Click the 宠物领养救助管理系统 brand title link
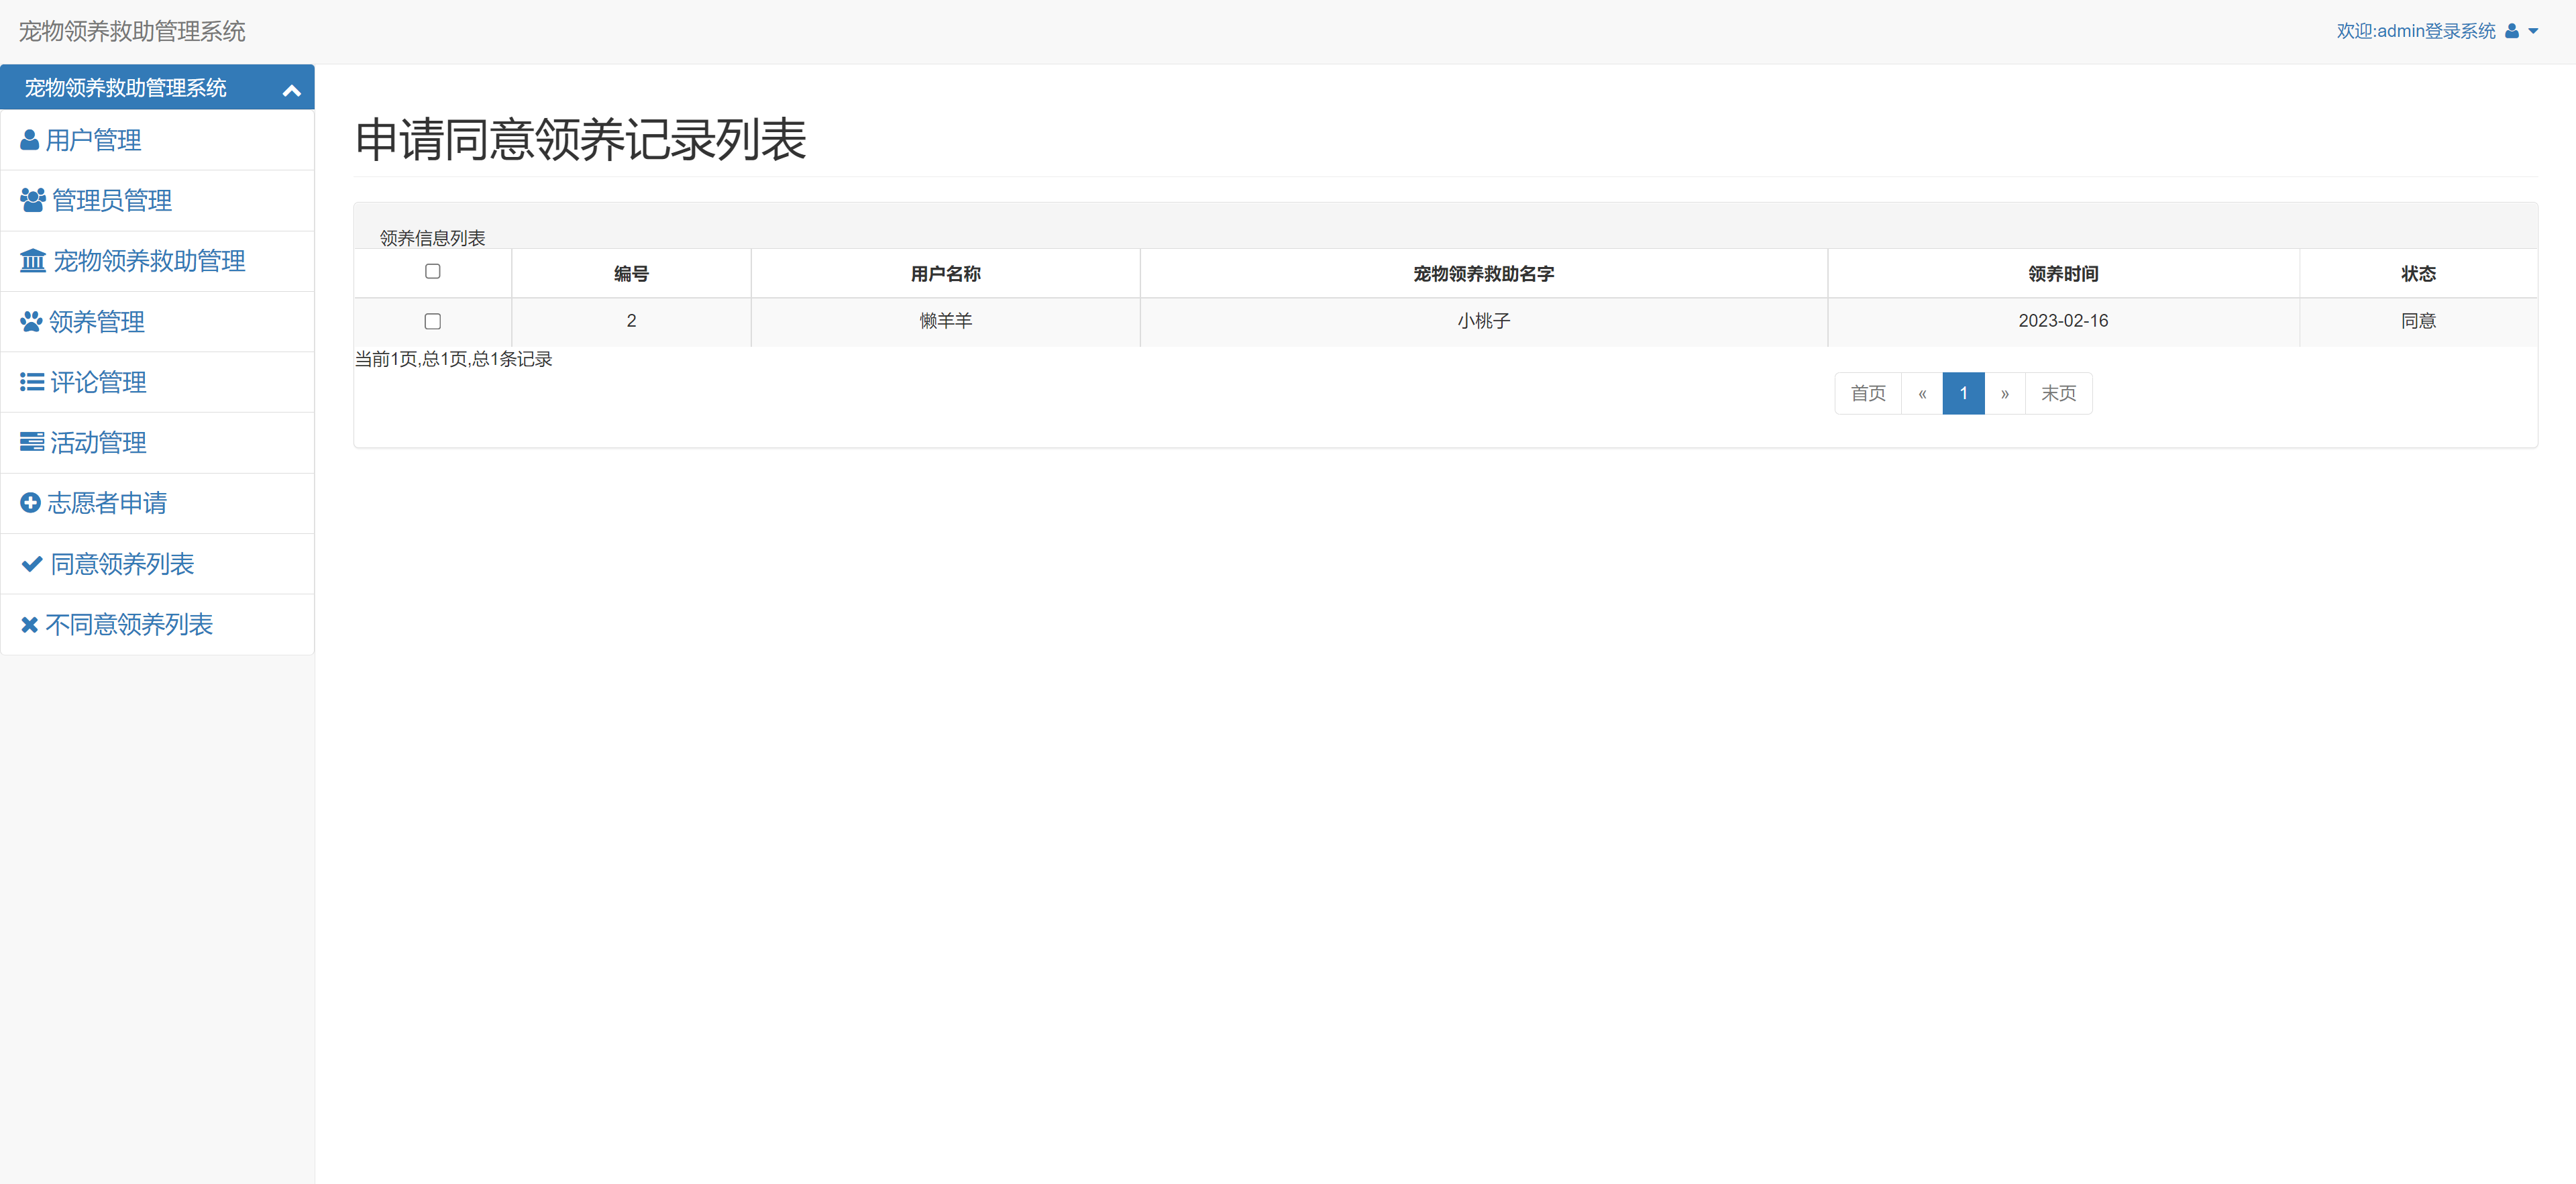Viewport: 2576px width, 1184px height. click(132, 31)
